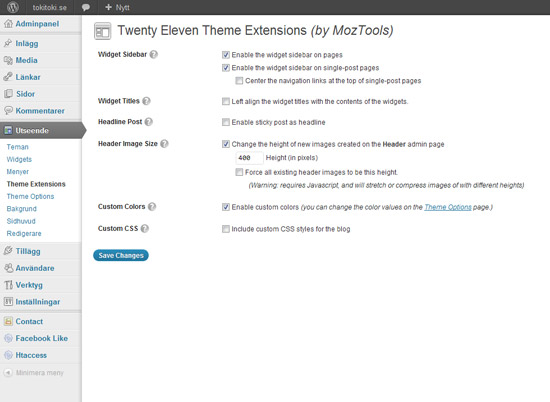Image resolution: width=550 pixels, height=402 pixels.
Task: Select Theme Options in Utseende submenu
Action: pyautogui.click(x=30, y=196)
